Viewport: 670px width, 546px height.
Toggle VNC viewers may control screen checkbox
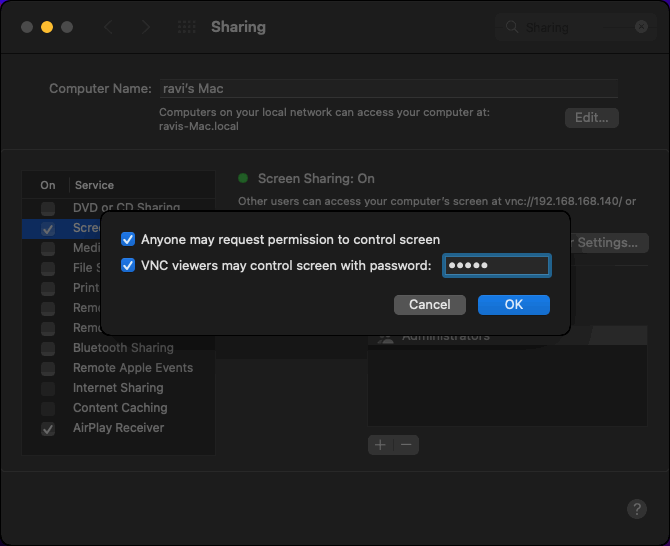click(x=128, y=265)
